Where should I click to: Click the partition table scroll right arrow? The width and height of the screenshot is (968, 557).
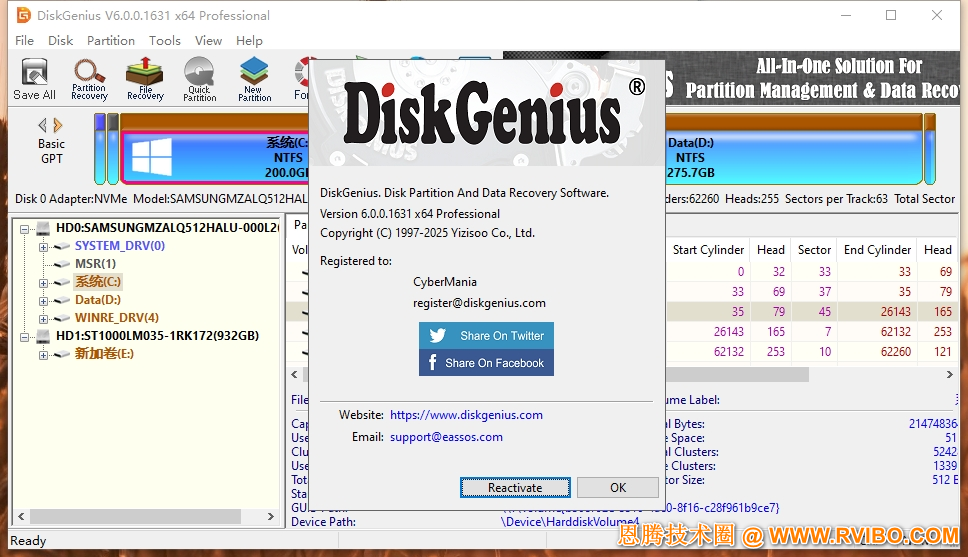(949, 374)
